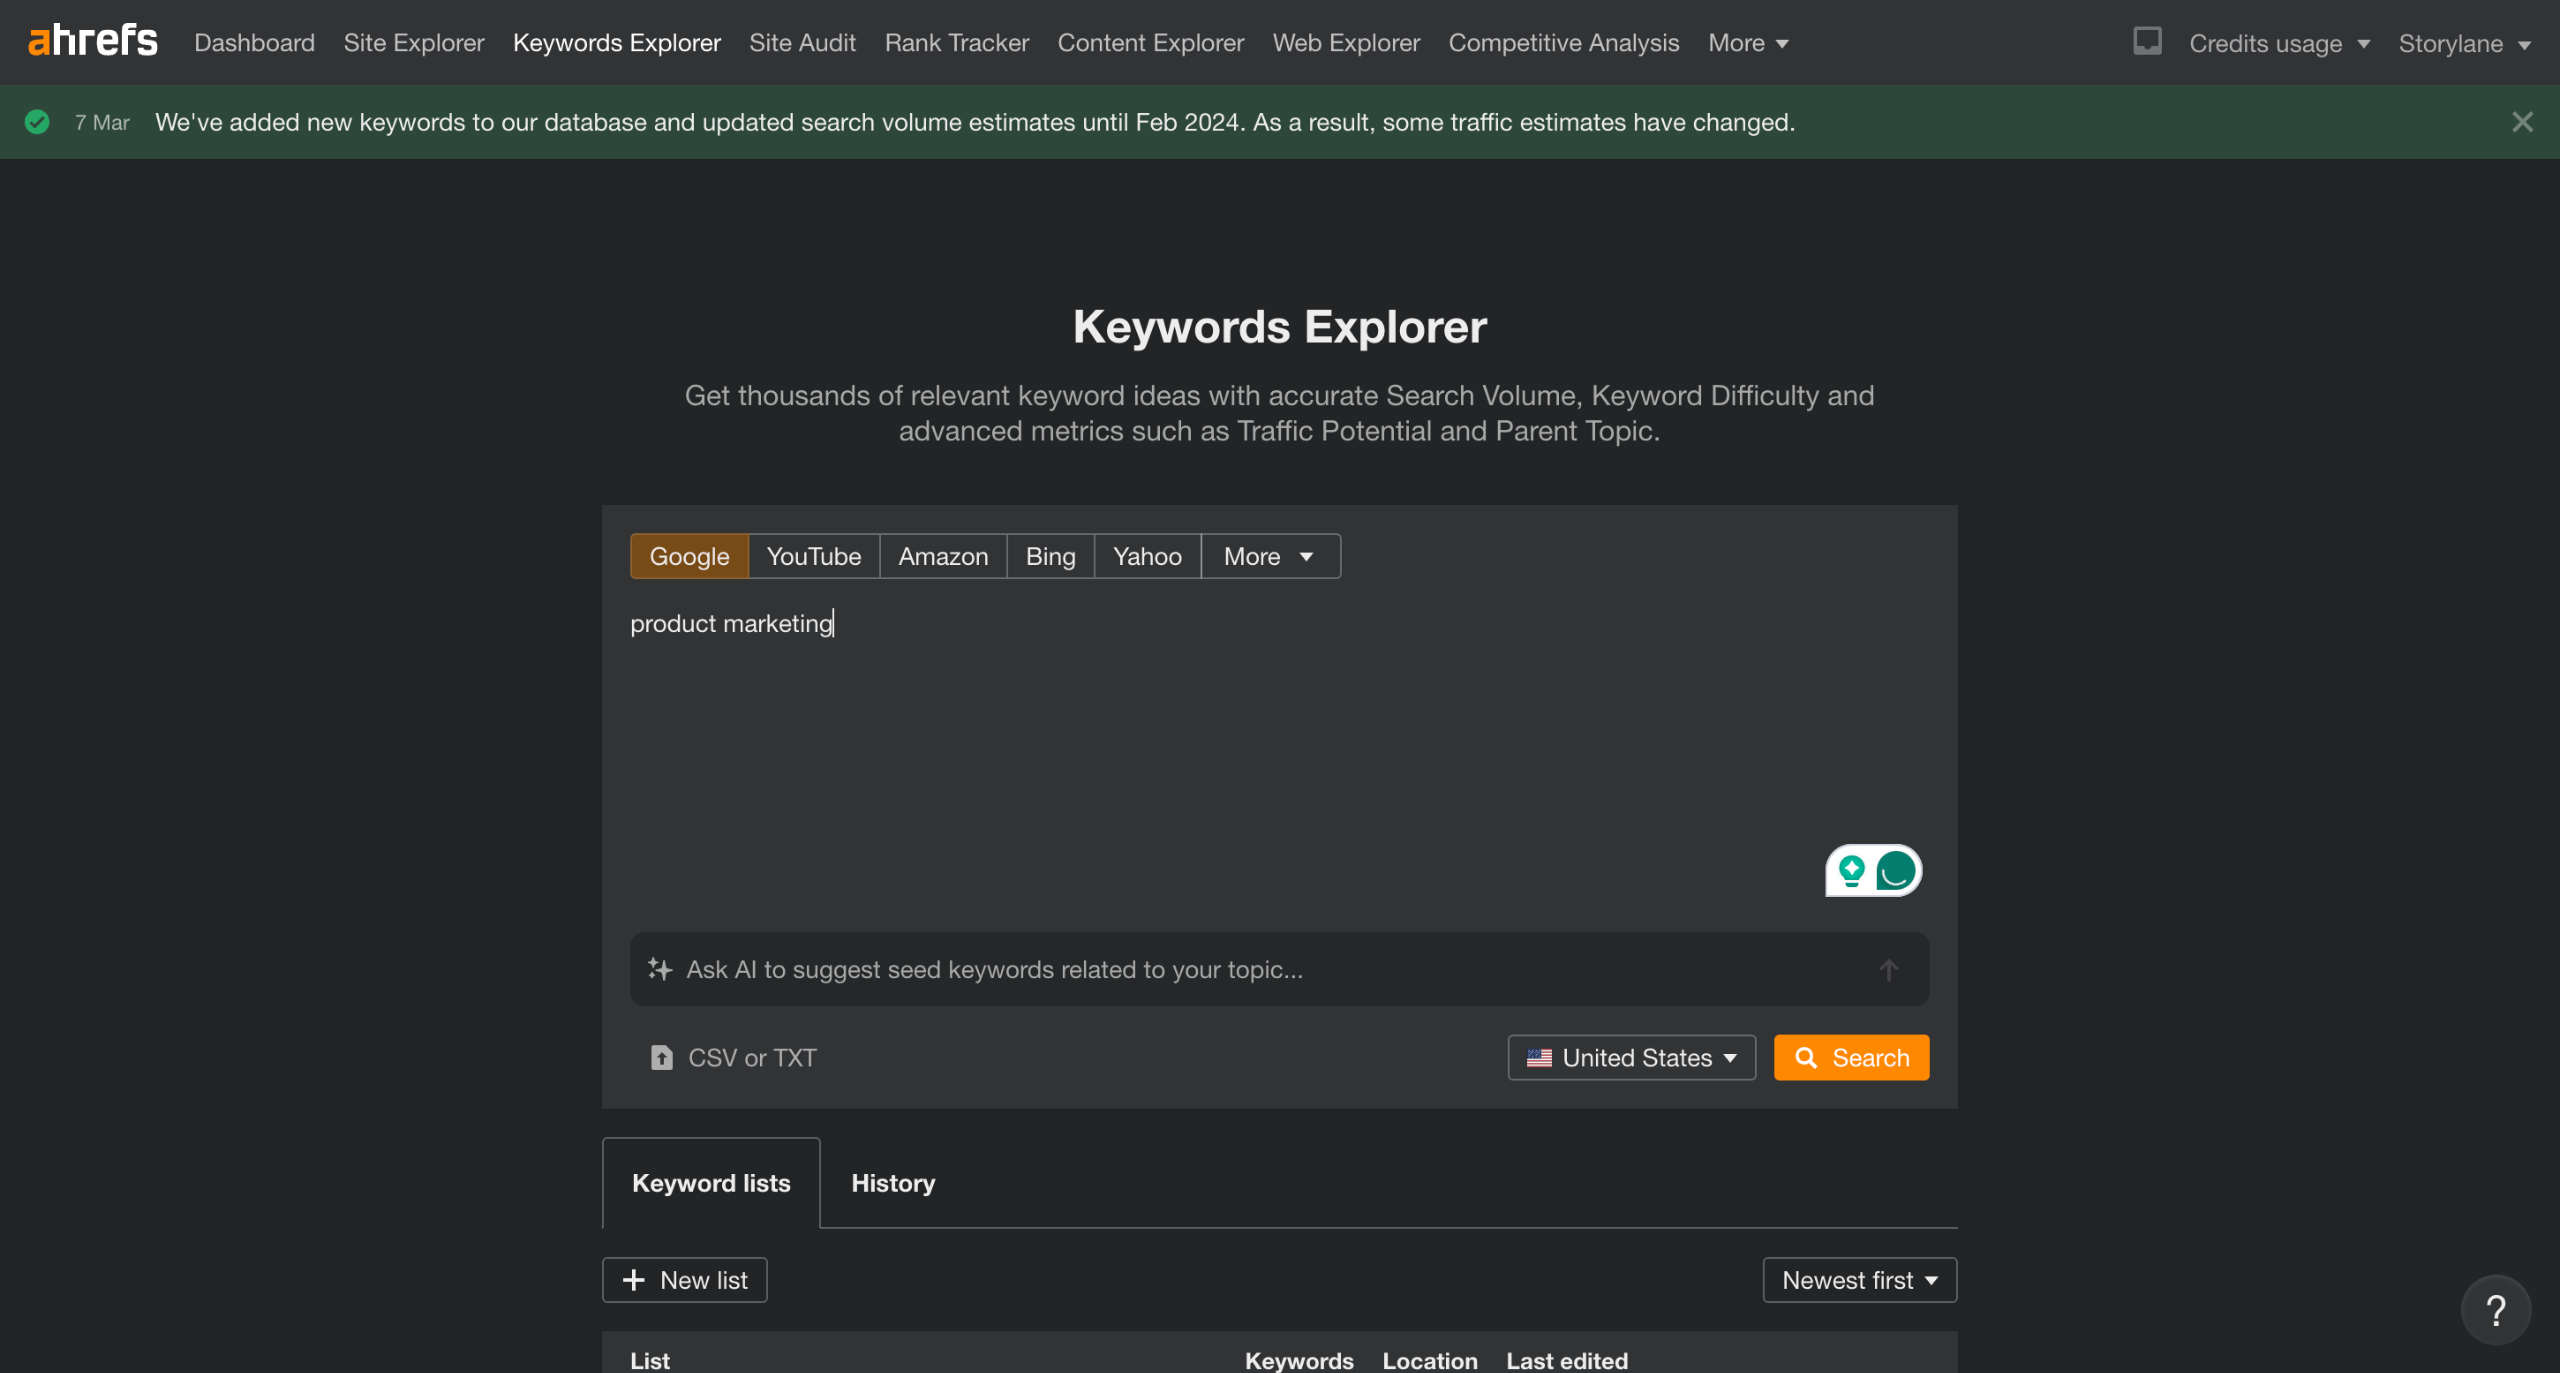Screen dimensions: 2560x1373
Task: Select Amazon search engine
Action: coord(943,556)
